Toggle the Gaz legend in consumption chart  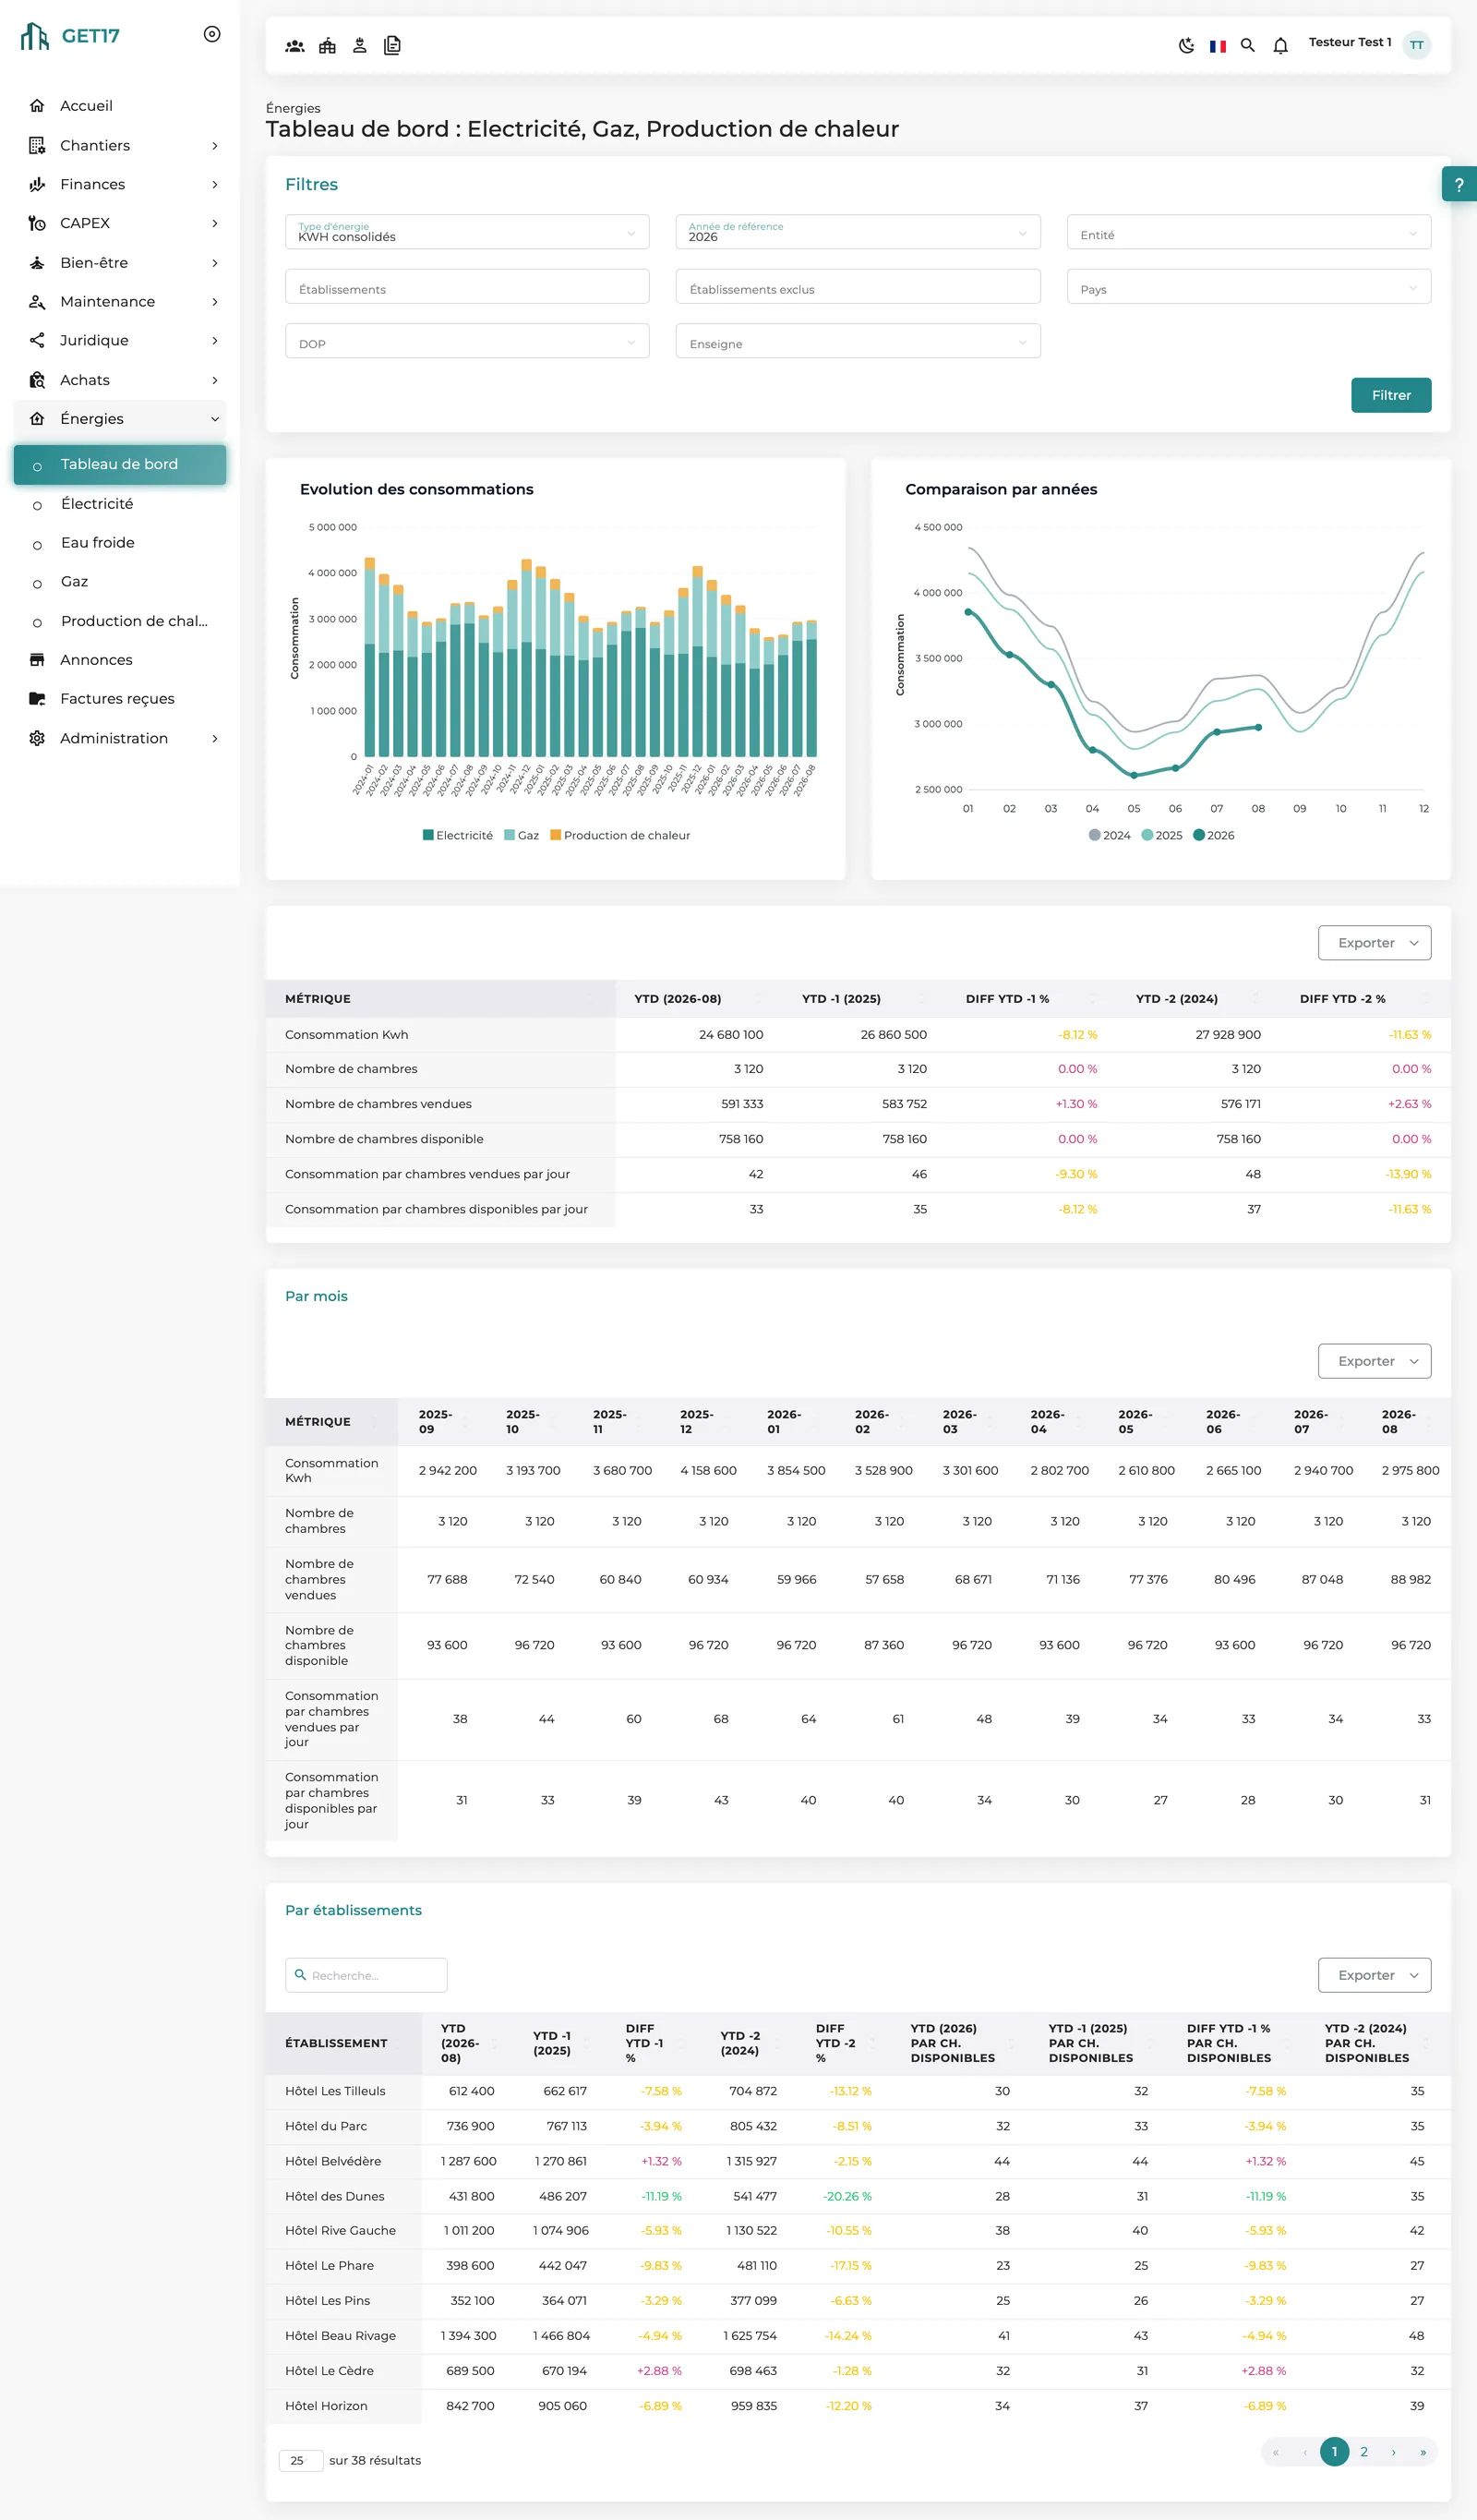click(521, 836)
